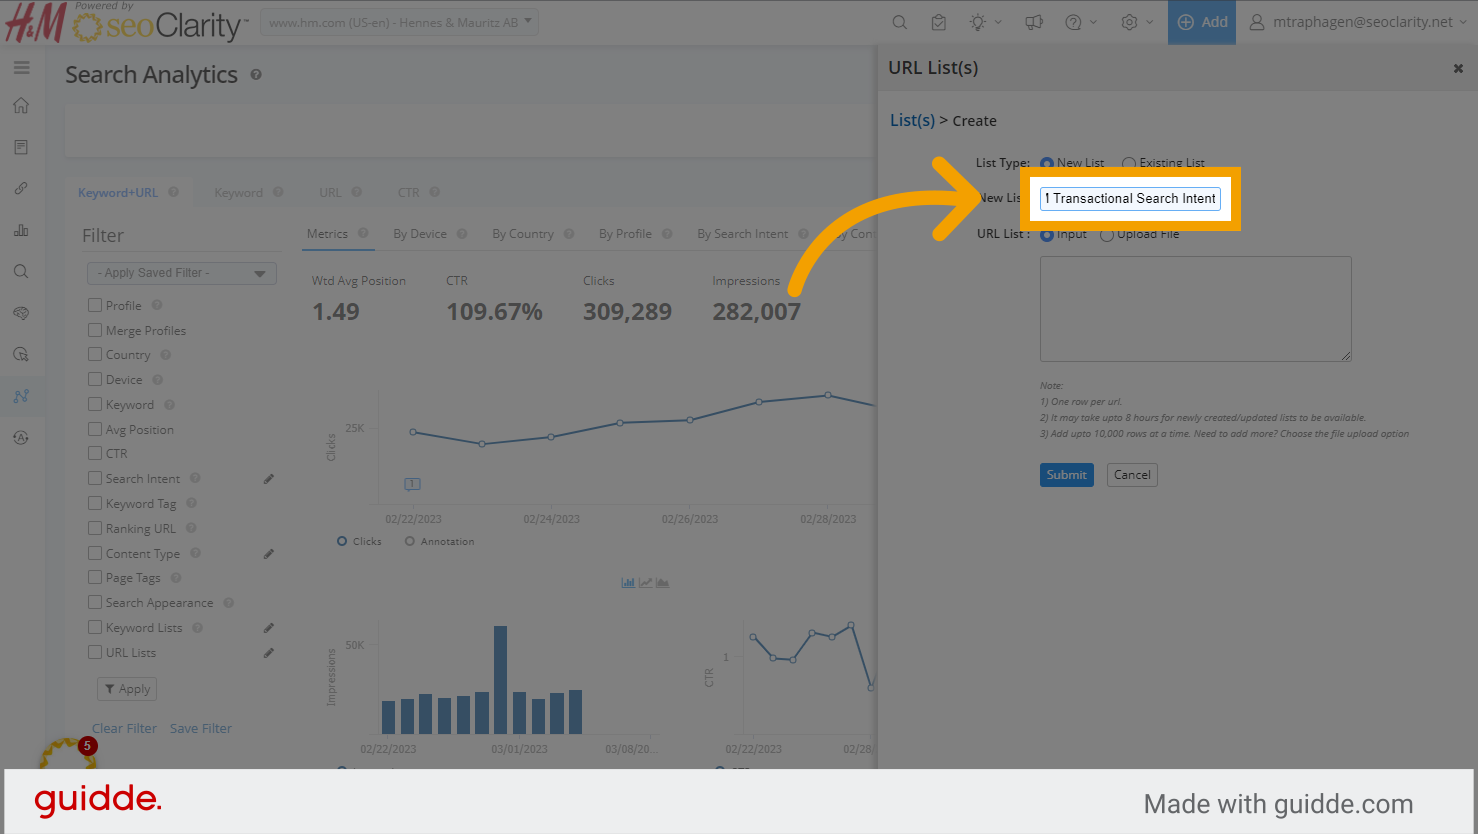Click help icon beside Search Analytics title
1478x834 pixels.
(x=256, y=75)
